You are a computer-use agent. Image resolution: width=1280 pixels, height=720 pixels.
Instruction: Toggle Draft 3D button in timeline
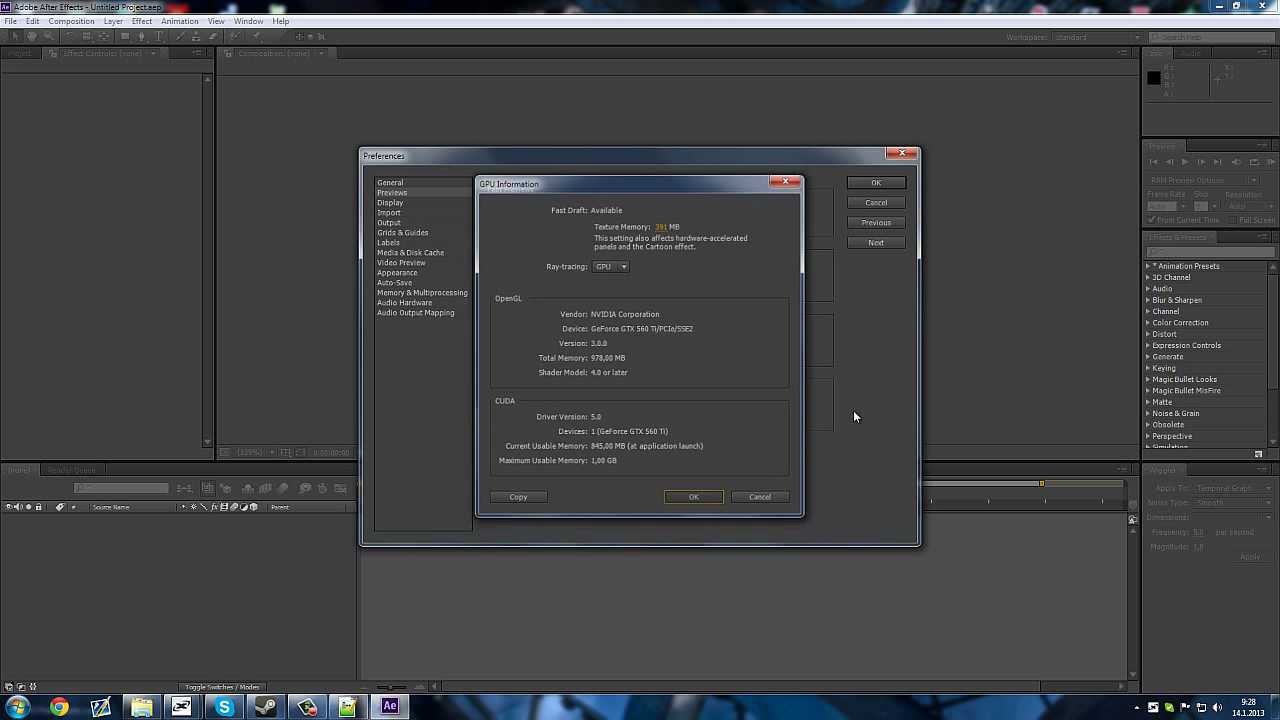point(225,488)
